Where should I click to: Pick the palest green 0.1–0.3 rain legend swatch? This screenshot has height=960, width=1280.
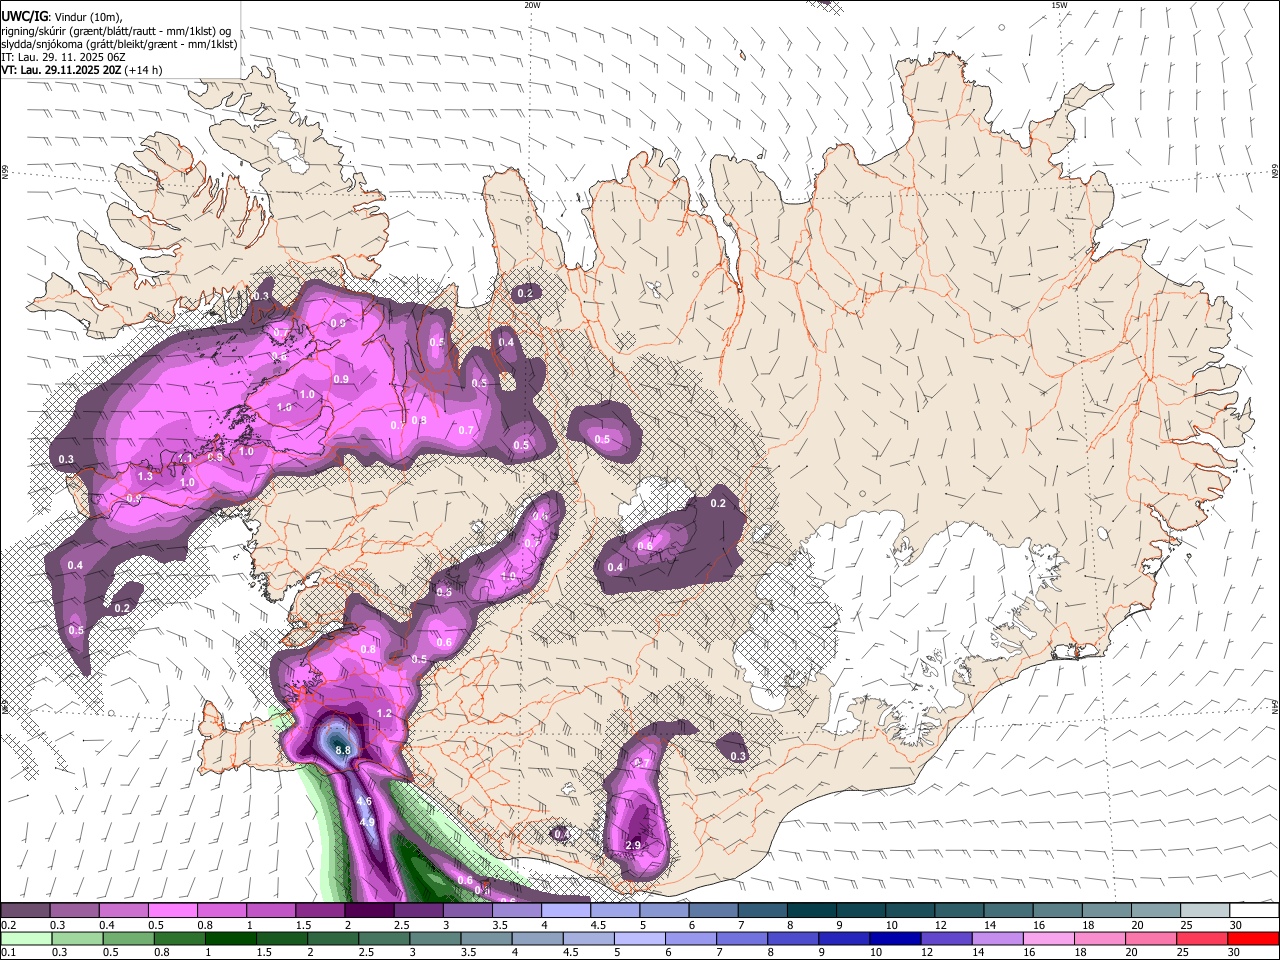pyautogui.click(x=26, y=938)
